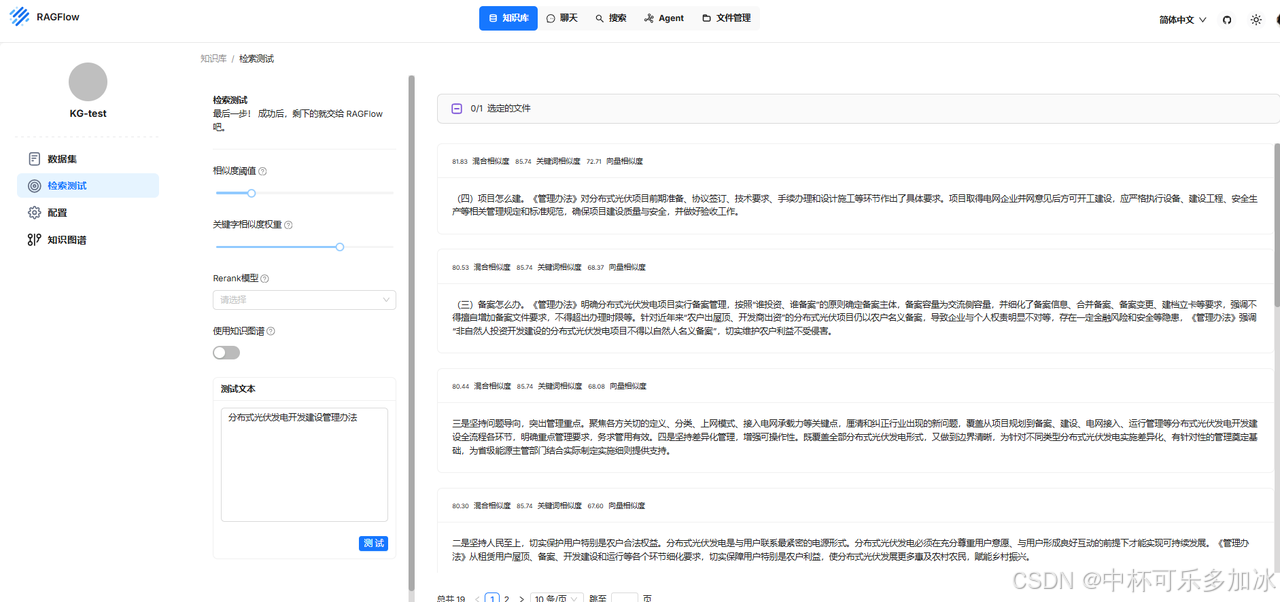1280x602 pixels.
Task: Click the 相似度阈值 slider handle
Action: pos(251,193)
